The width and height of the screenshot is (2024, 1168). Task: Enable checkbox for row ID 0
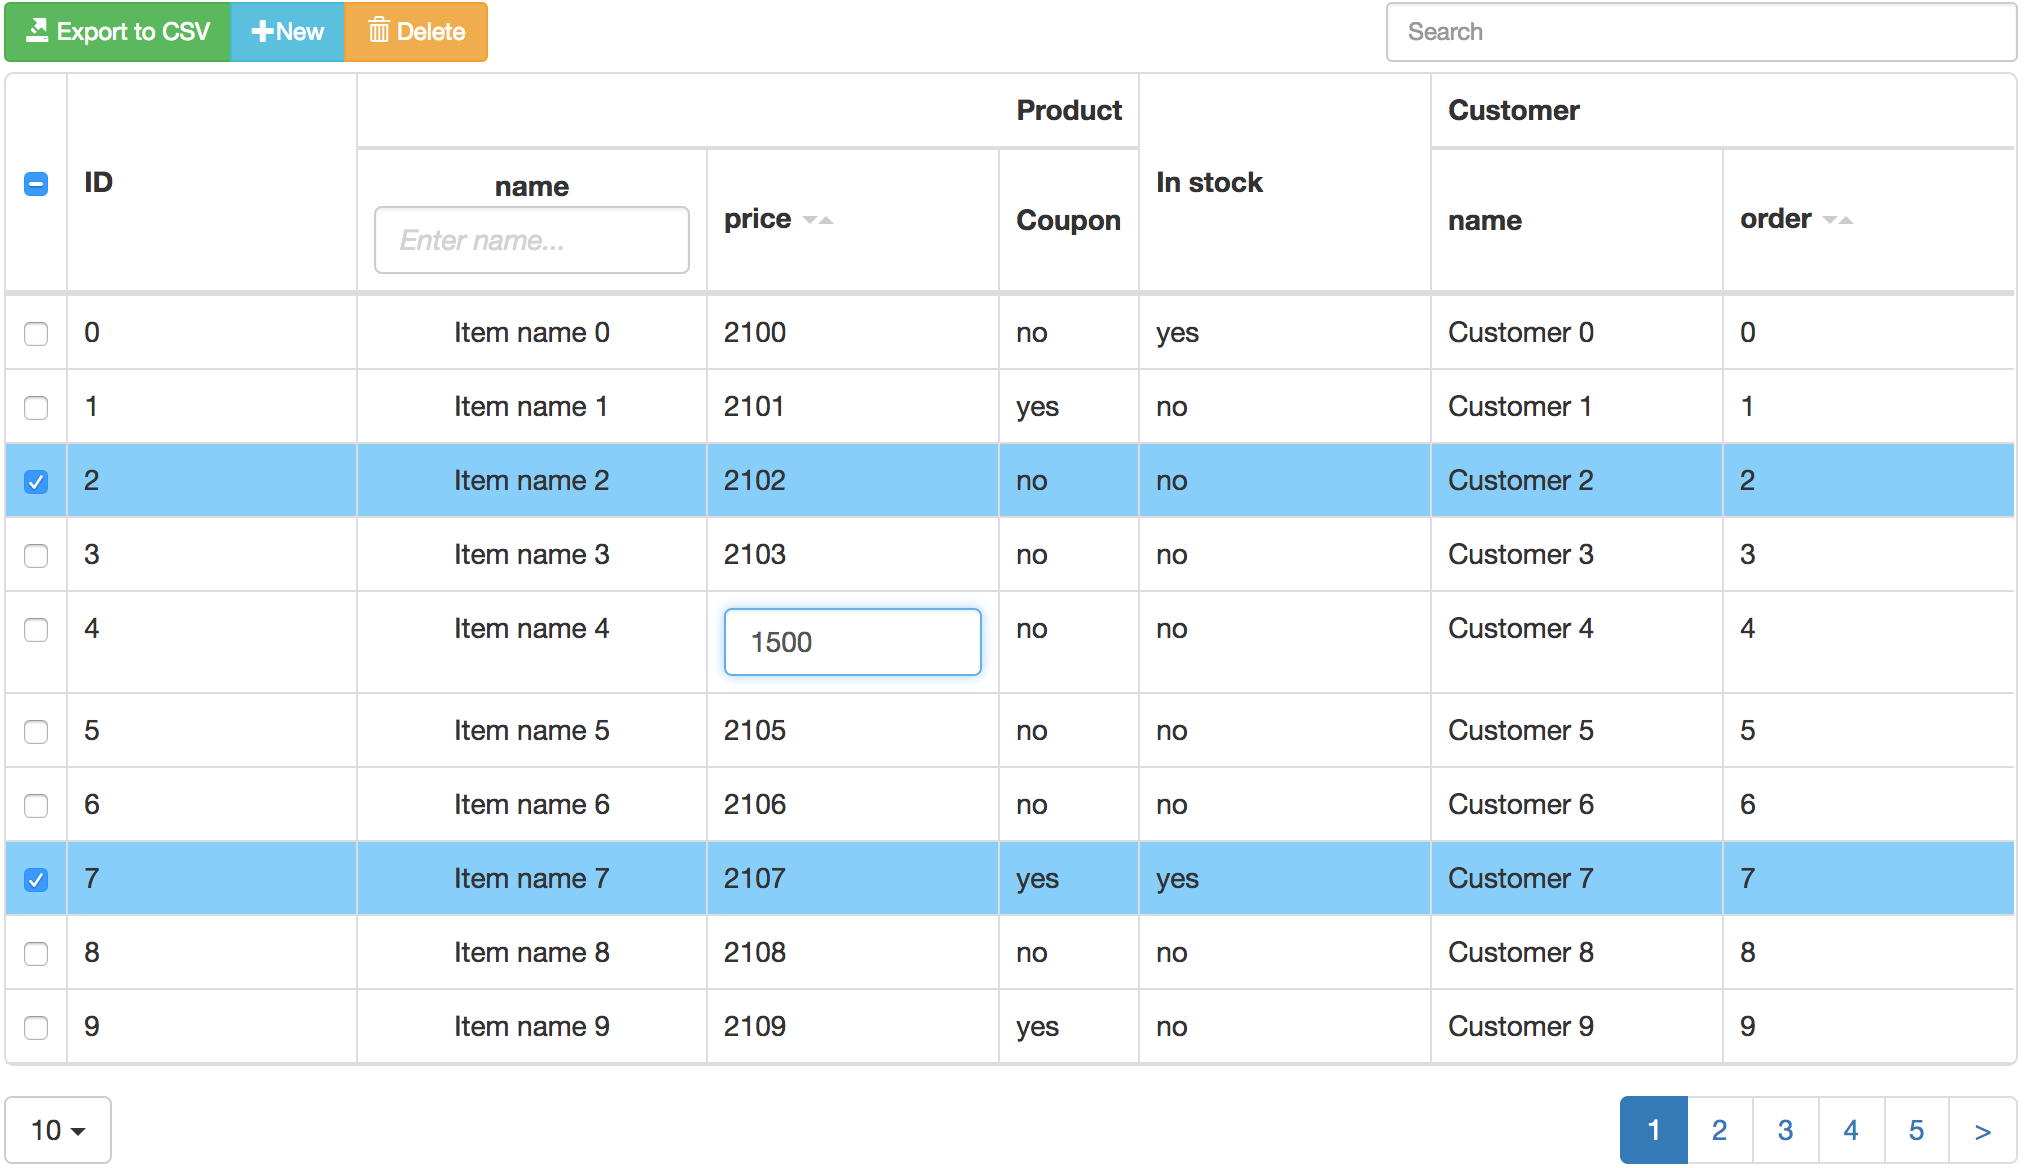(36, 330)
